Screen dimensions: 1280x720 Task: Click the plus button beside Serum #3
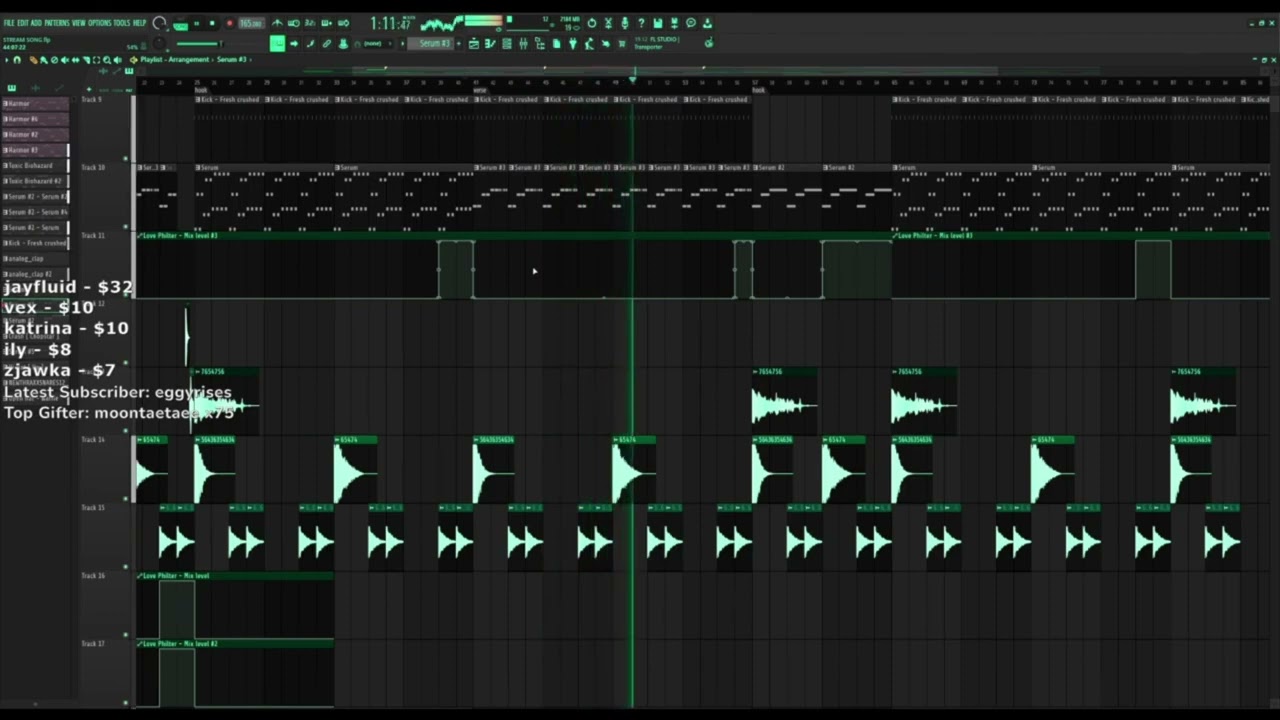point(459,44)
